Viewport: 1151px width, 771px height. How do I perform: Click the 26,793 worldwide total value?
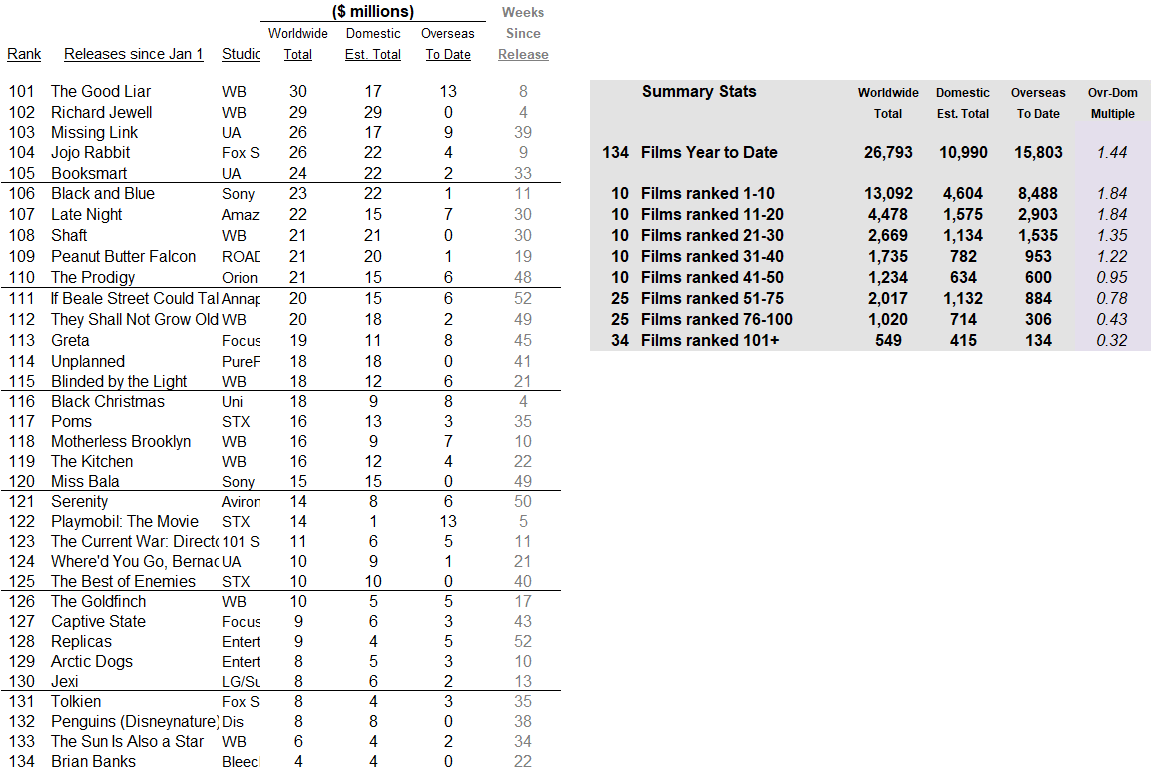click(x=888, y=153)
